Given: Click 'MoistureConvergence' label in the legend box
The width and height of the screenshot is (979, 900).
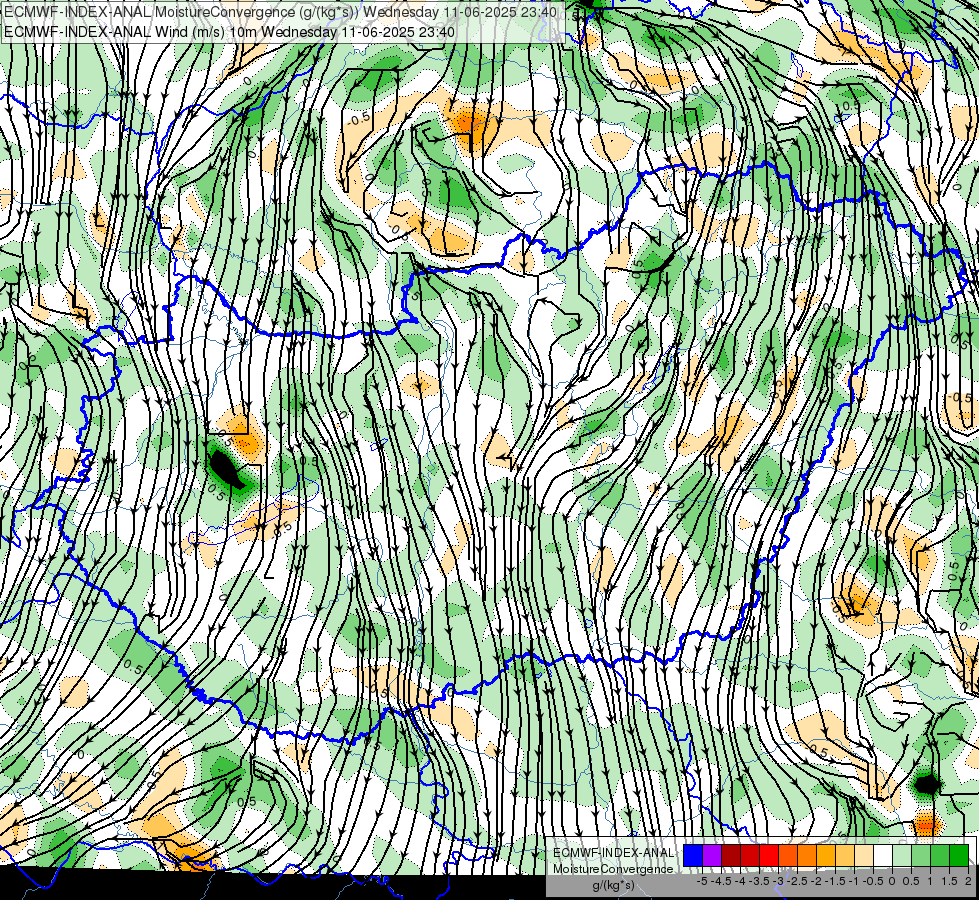Looking at the screenshot, I should [x=613, y=869].
